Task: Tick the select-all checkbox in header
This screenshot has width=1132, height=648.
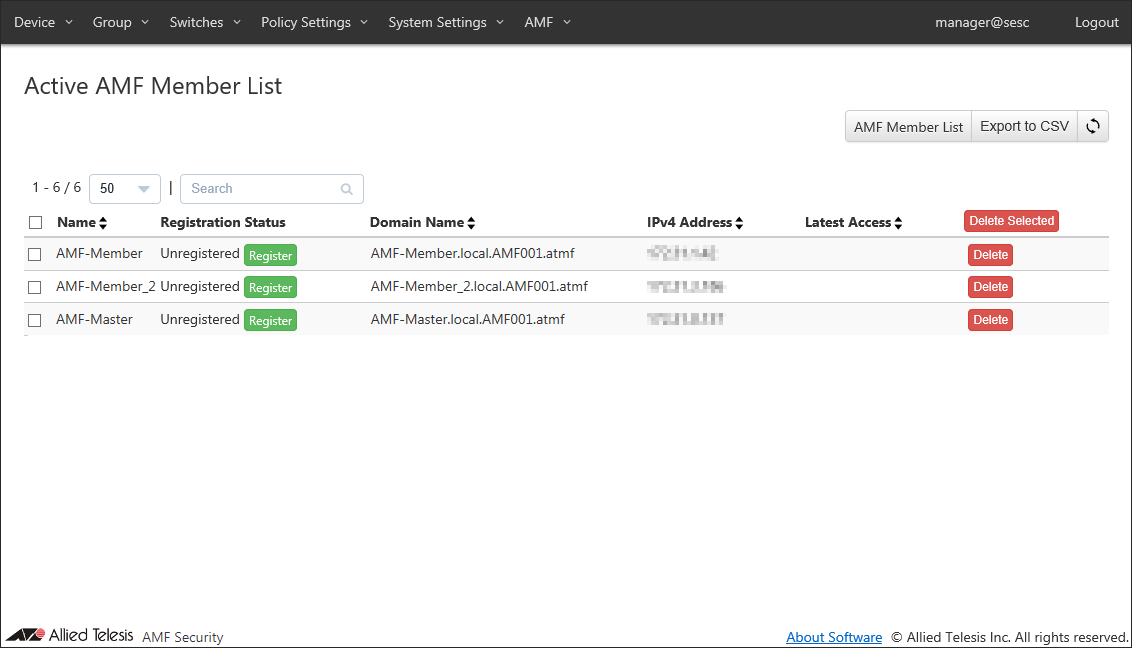Action: (35, 223)
